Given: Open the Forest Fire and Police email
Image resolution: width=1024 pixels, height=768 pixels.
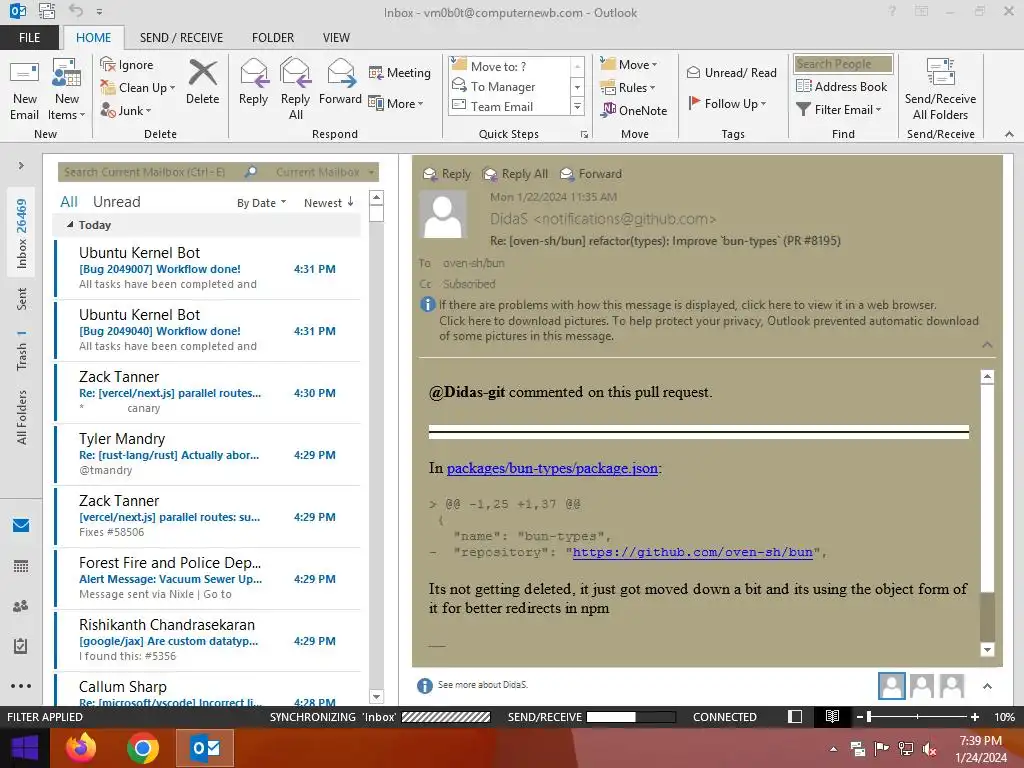Looking at the screenshot, I should pos(208,579).
